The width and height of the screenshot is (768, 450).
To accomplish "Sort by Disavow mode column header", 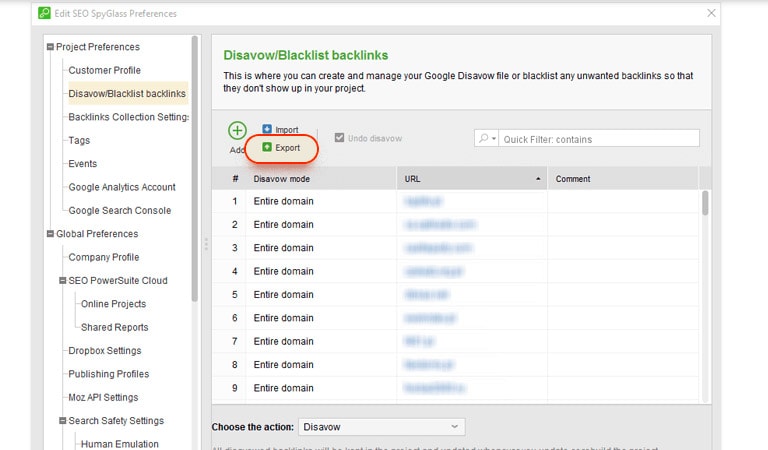I will (321, 179).
